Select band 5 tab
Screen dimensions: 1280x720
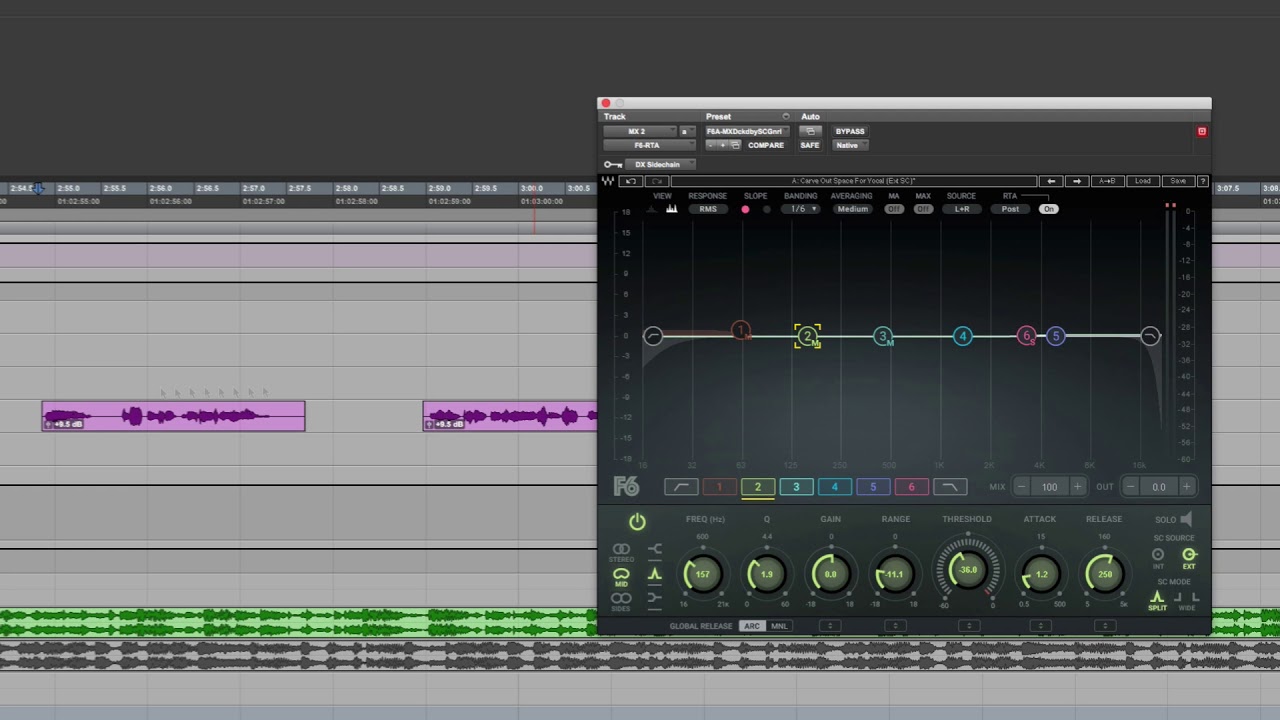click(x=873, y=487)
